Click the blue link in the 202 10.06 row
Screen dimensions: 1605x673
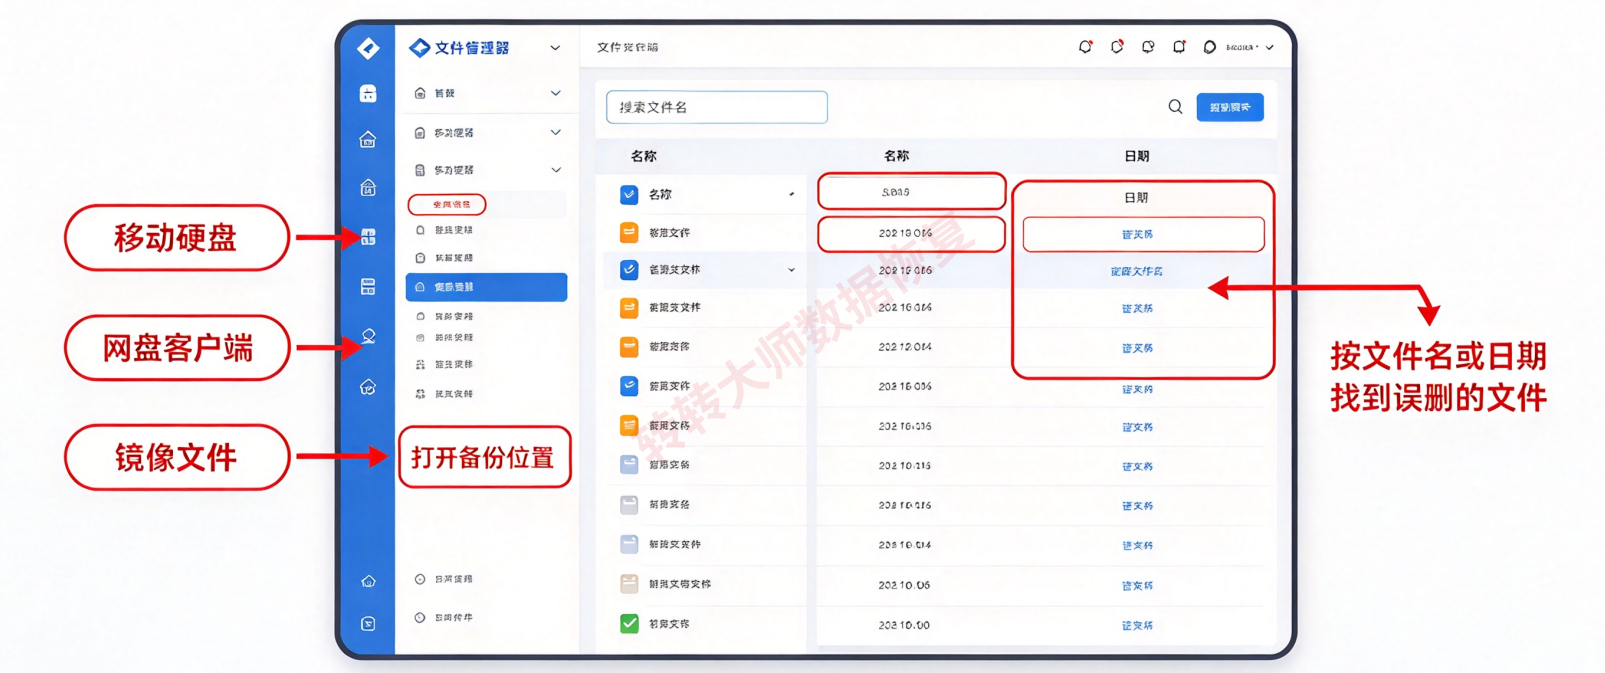coord(1137,585)
